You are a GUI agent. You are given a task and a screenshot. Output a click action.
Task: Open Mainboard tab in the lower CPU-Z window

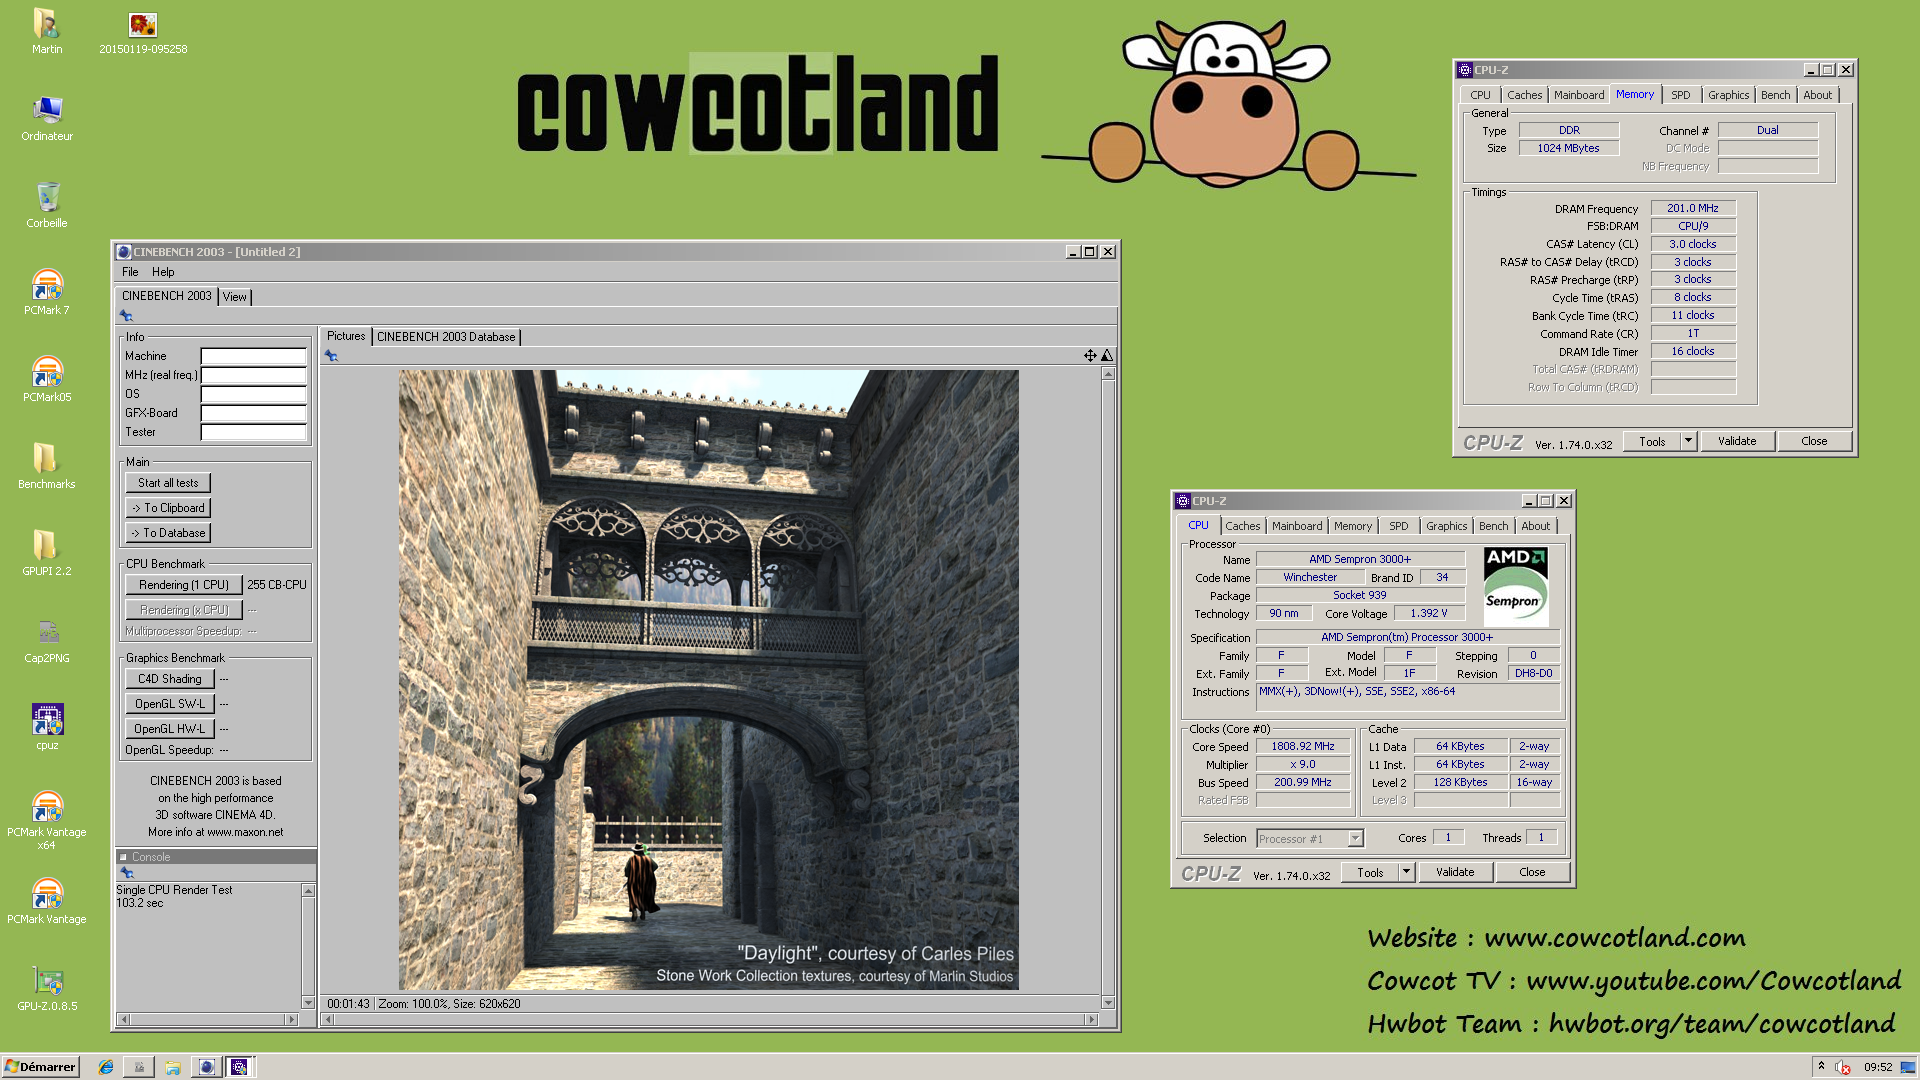click(1297, 526)
